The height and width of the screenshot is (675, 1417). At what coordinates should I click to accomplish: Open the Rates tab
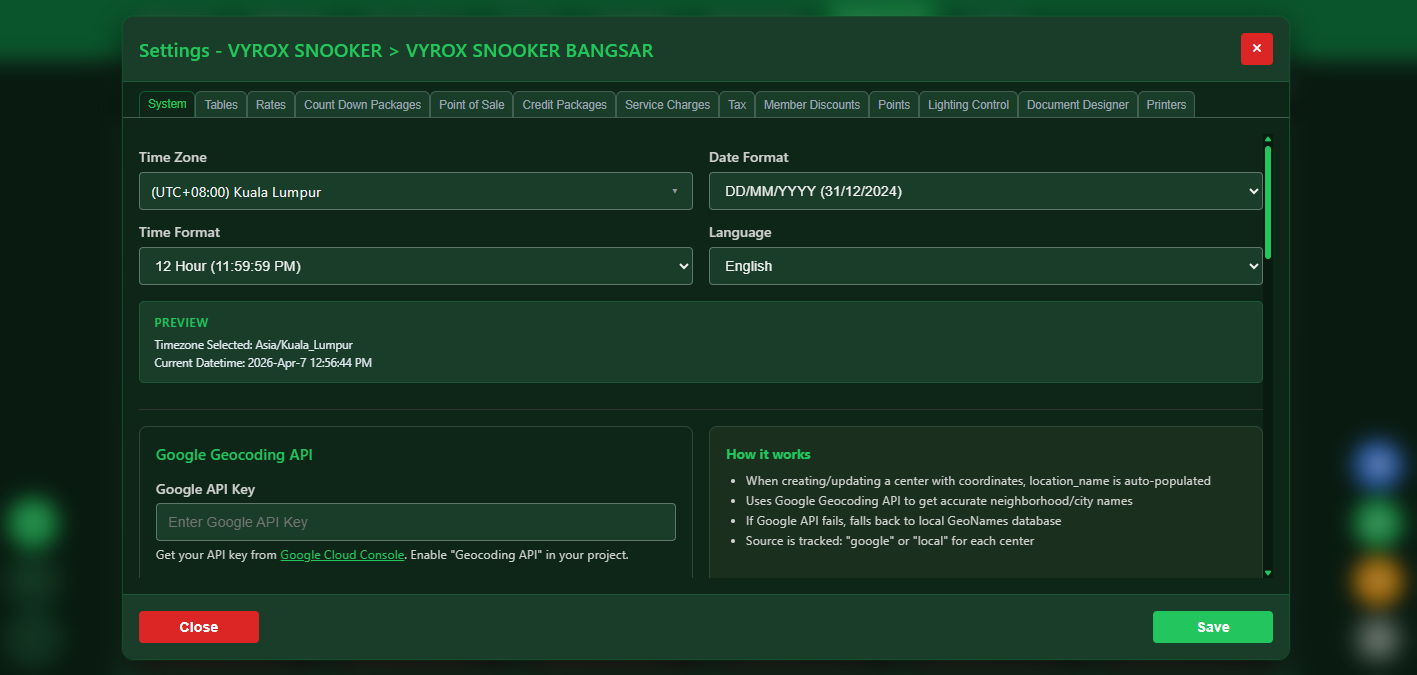click(x=270, y=104)
